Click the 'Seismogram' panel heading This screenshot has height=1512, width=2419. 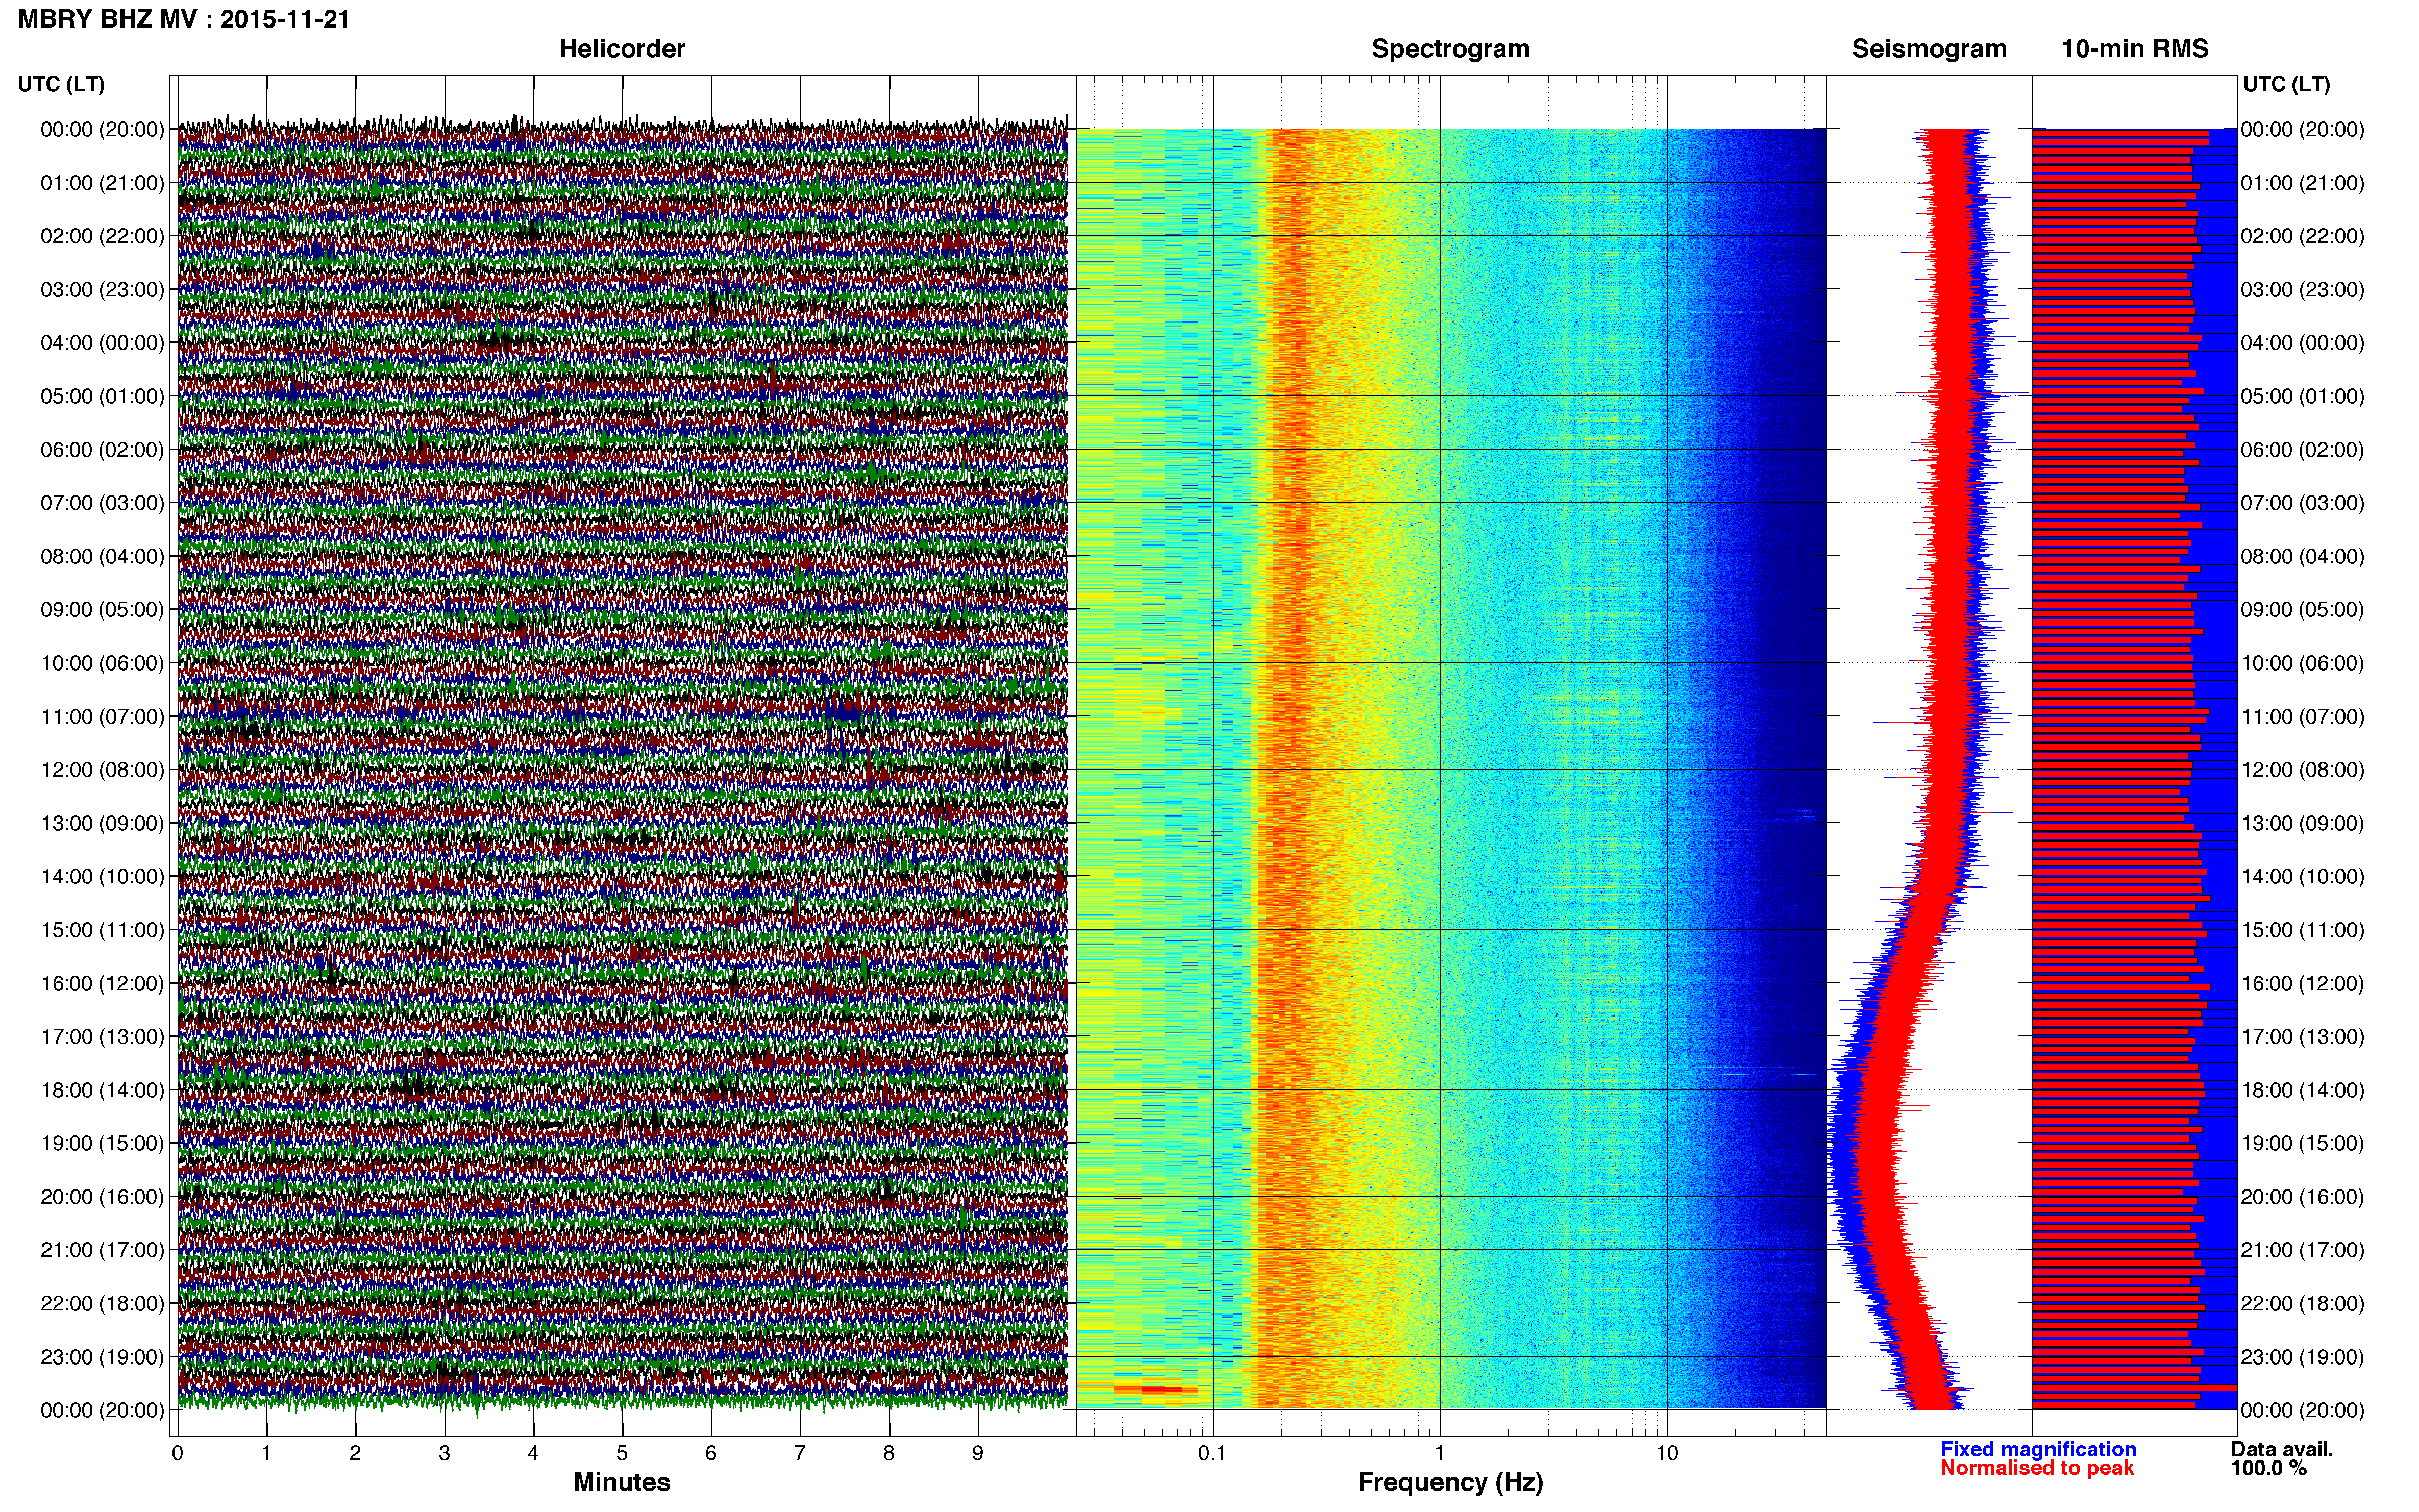pyautogui.click(x=1929, y=48)
